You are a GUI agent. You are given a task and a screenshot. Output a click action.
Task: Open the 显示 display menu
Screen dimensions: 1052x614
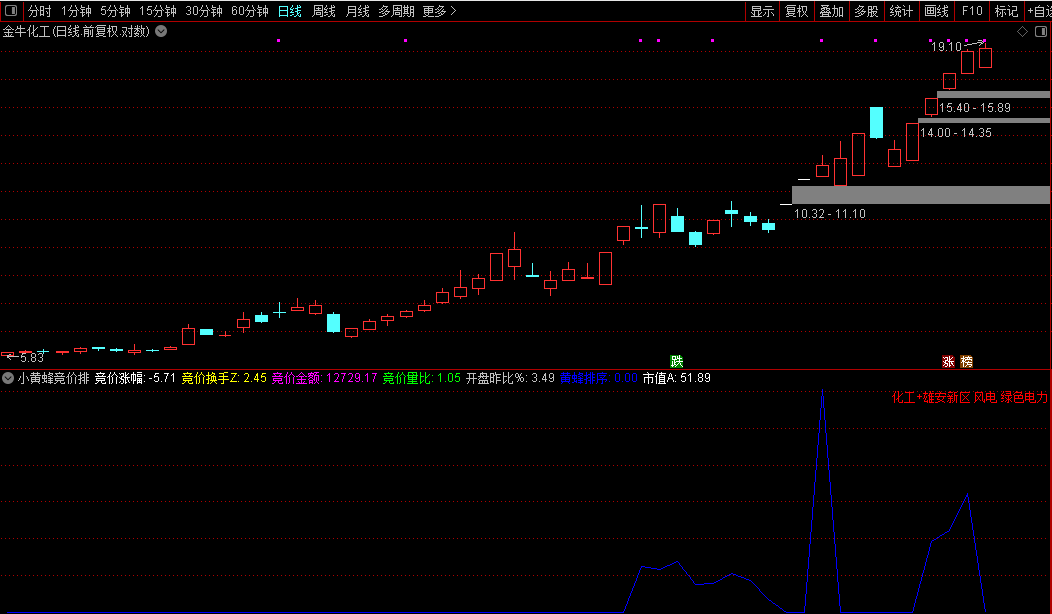(762, 11)
